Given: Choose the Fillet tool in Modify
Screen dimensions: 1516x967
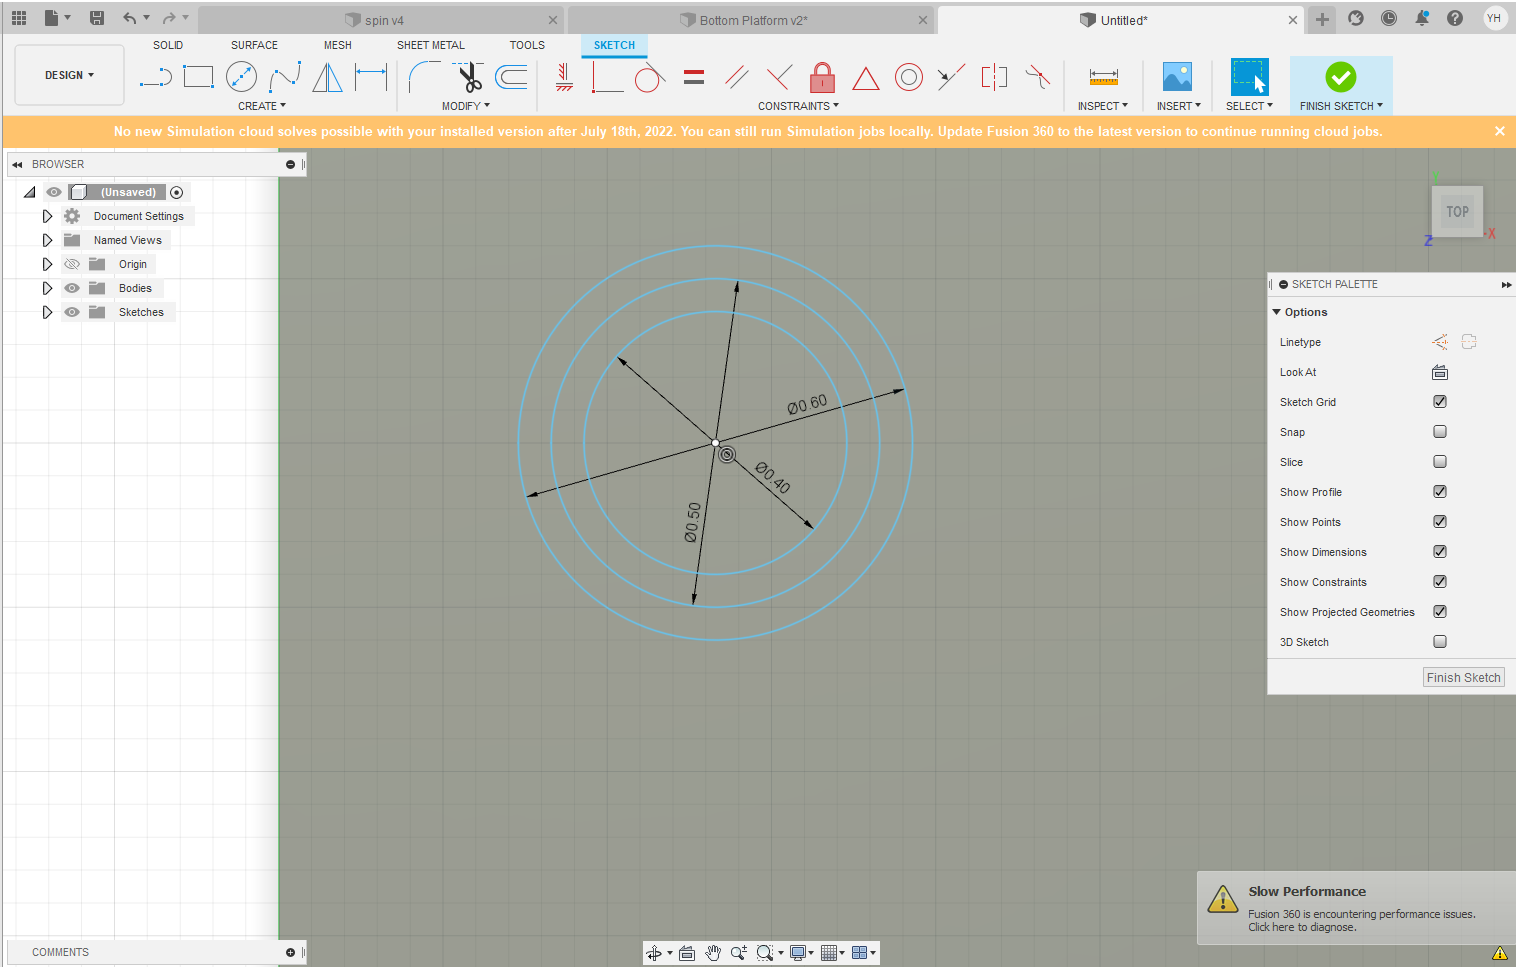Looking at the screenshot, I should [424, 77].
